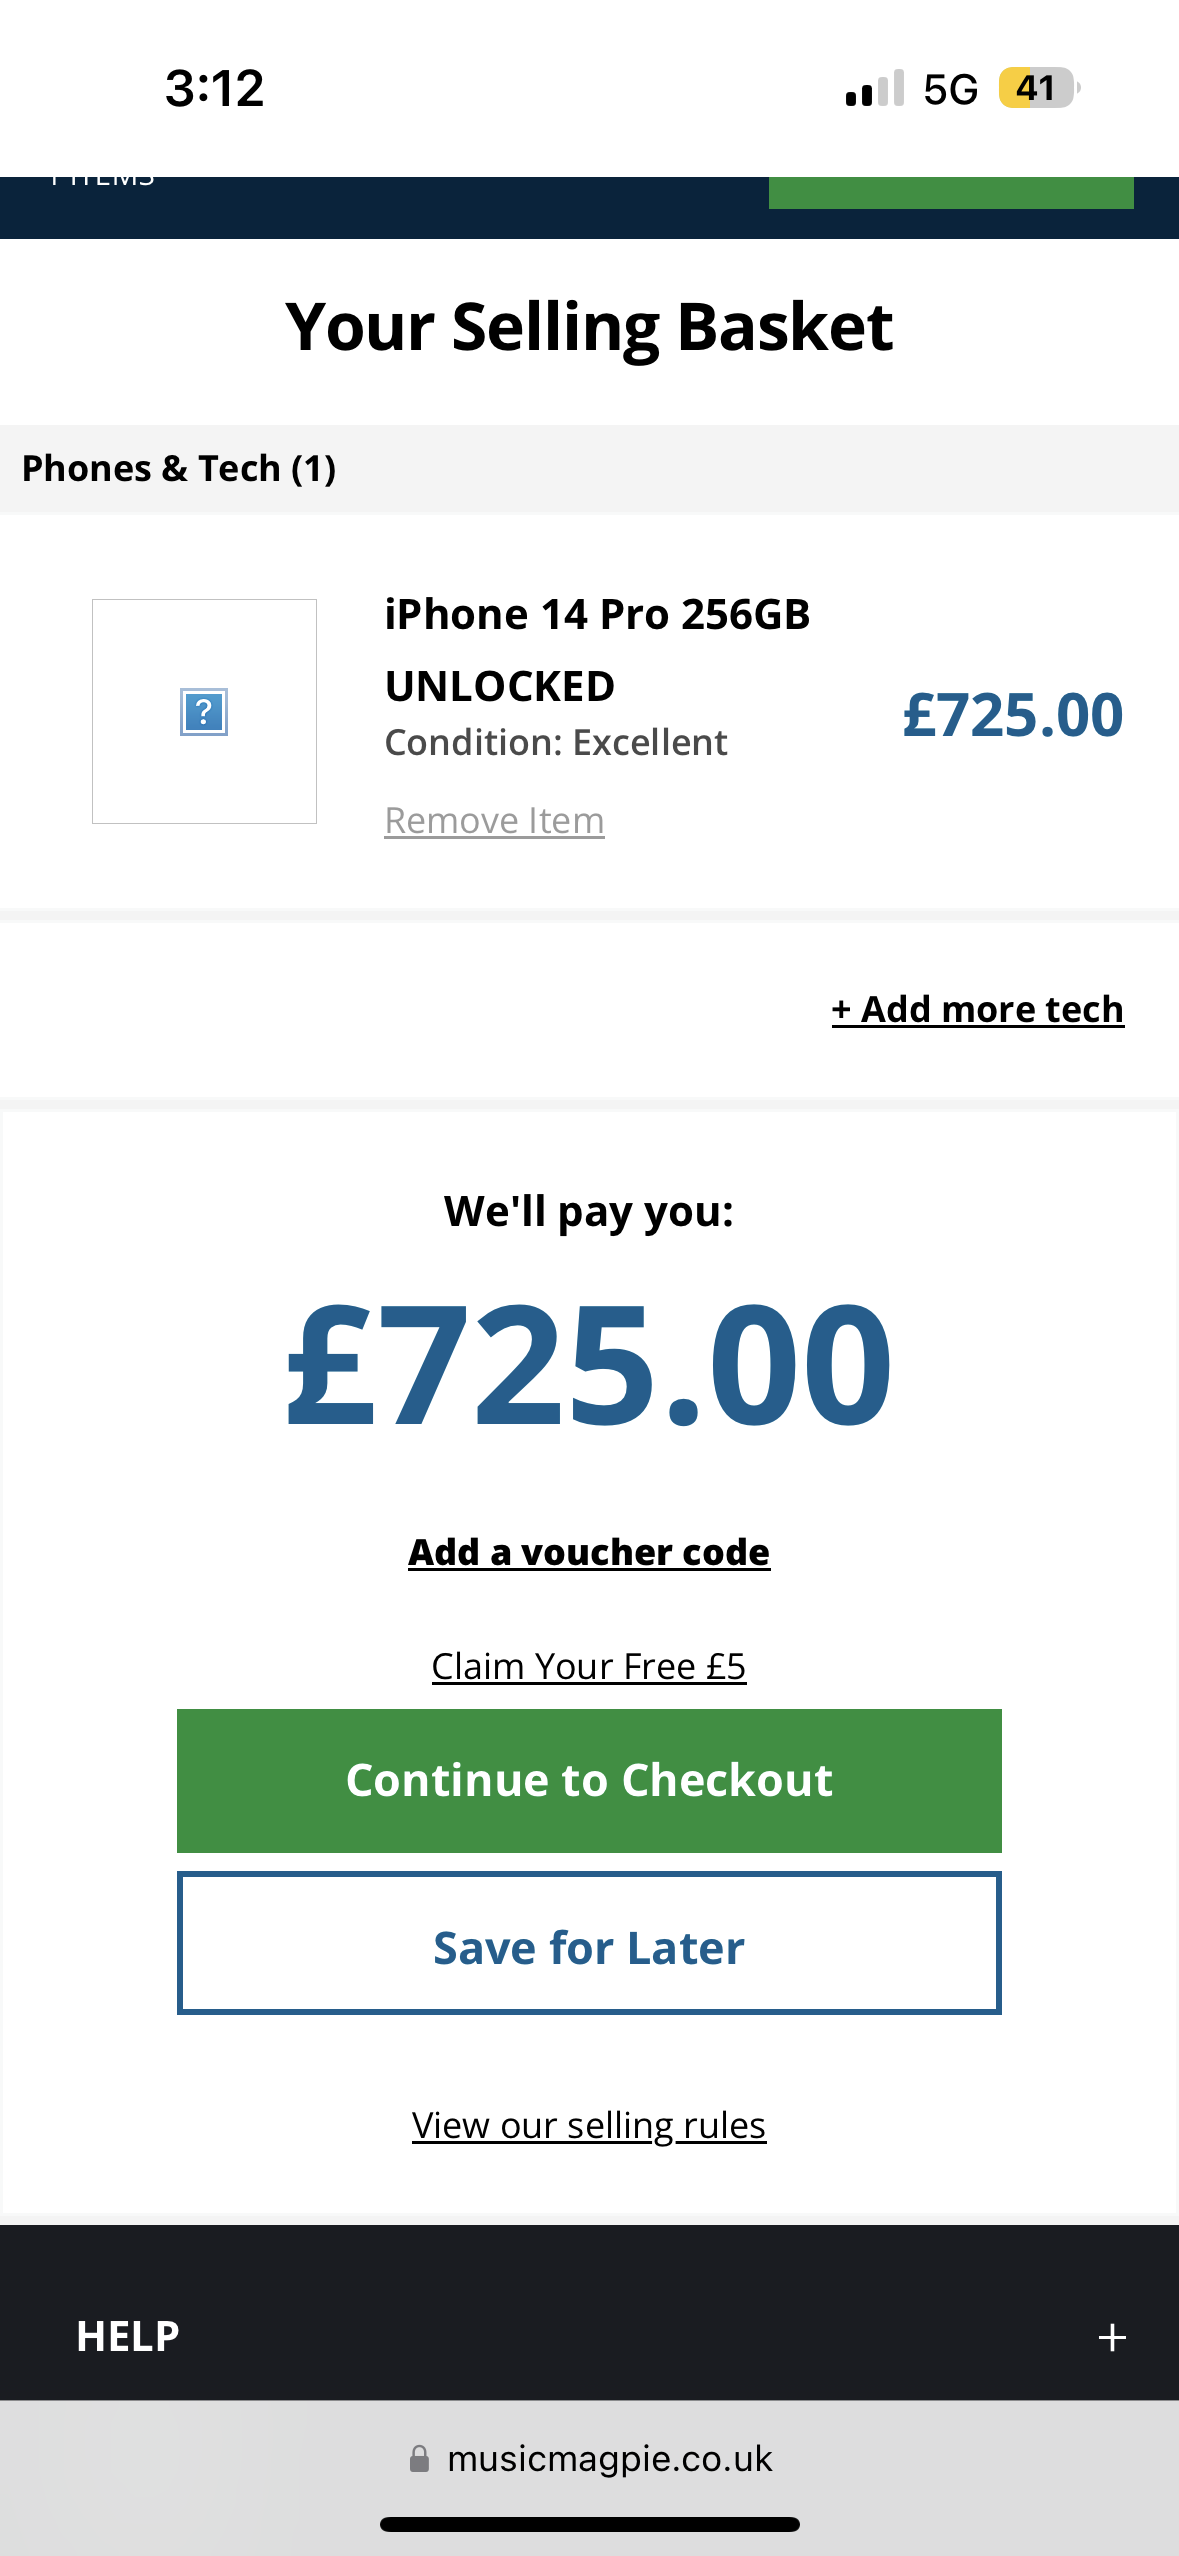Tap the cellular signal bars icon
The height and width of the screenshot is (2556, 1179).
(874, 89)
